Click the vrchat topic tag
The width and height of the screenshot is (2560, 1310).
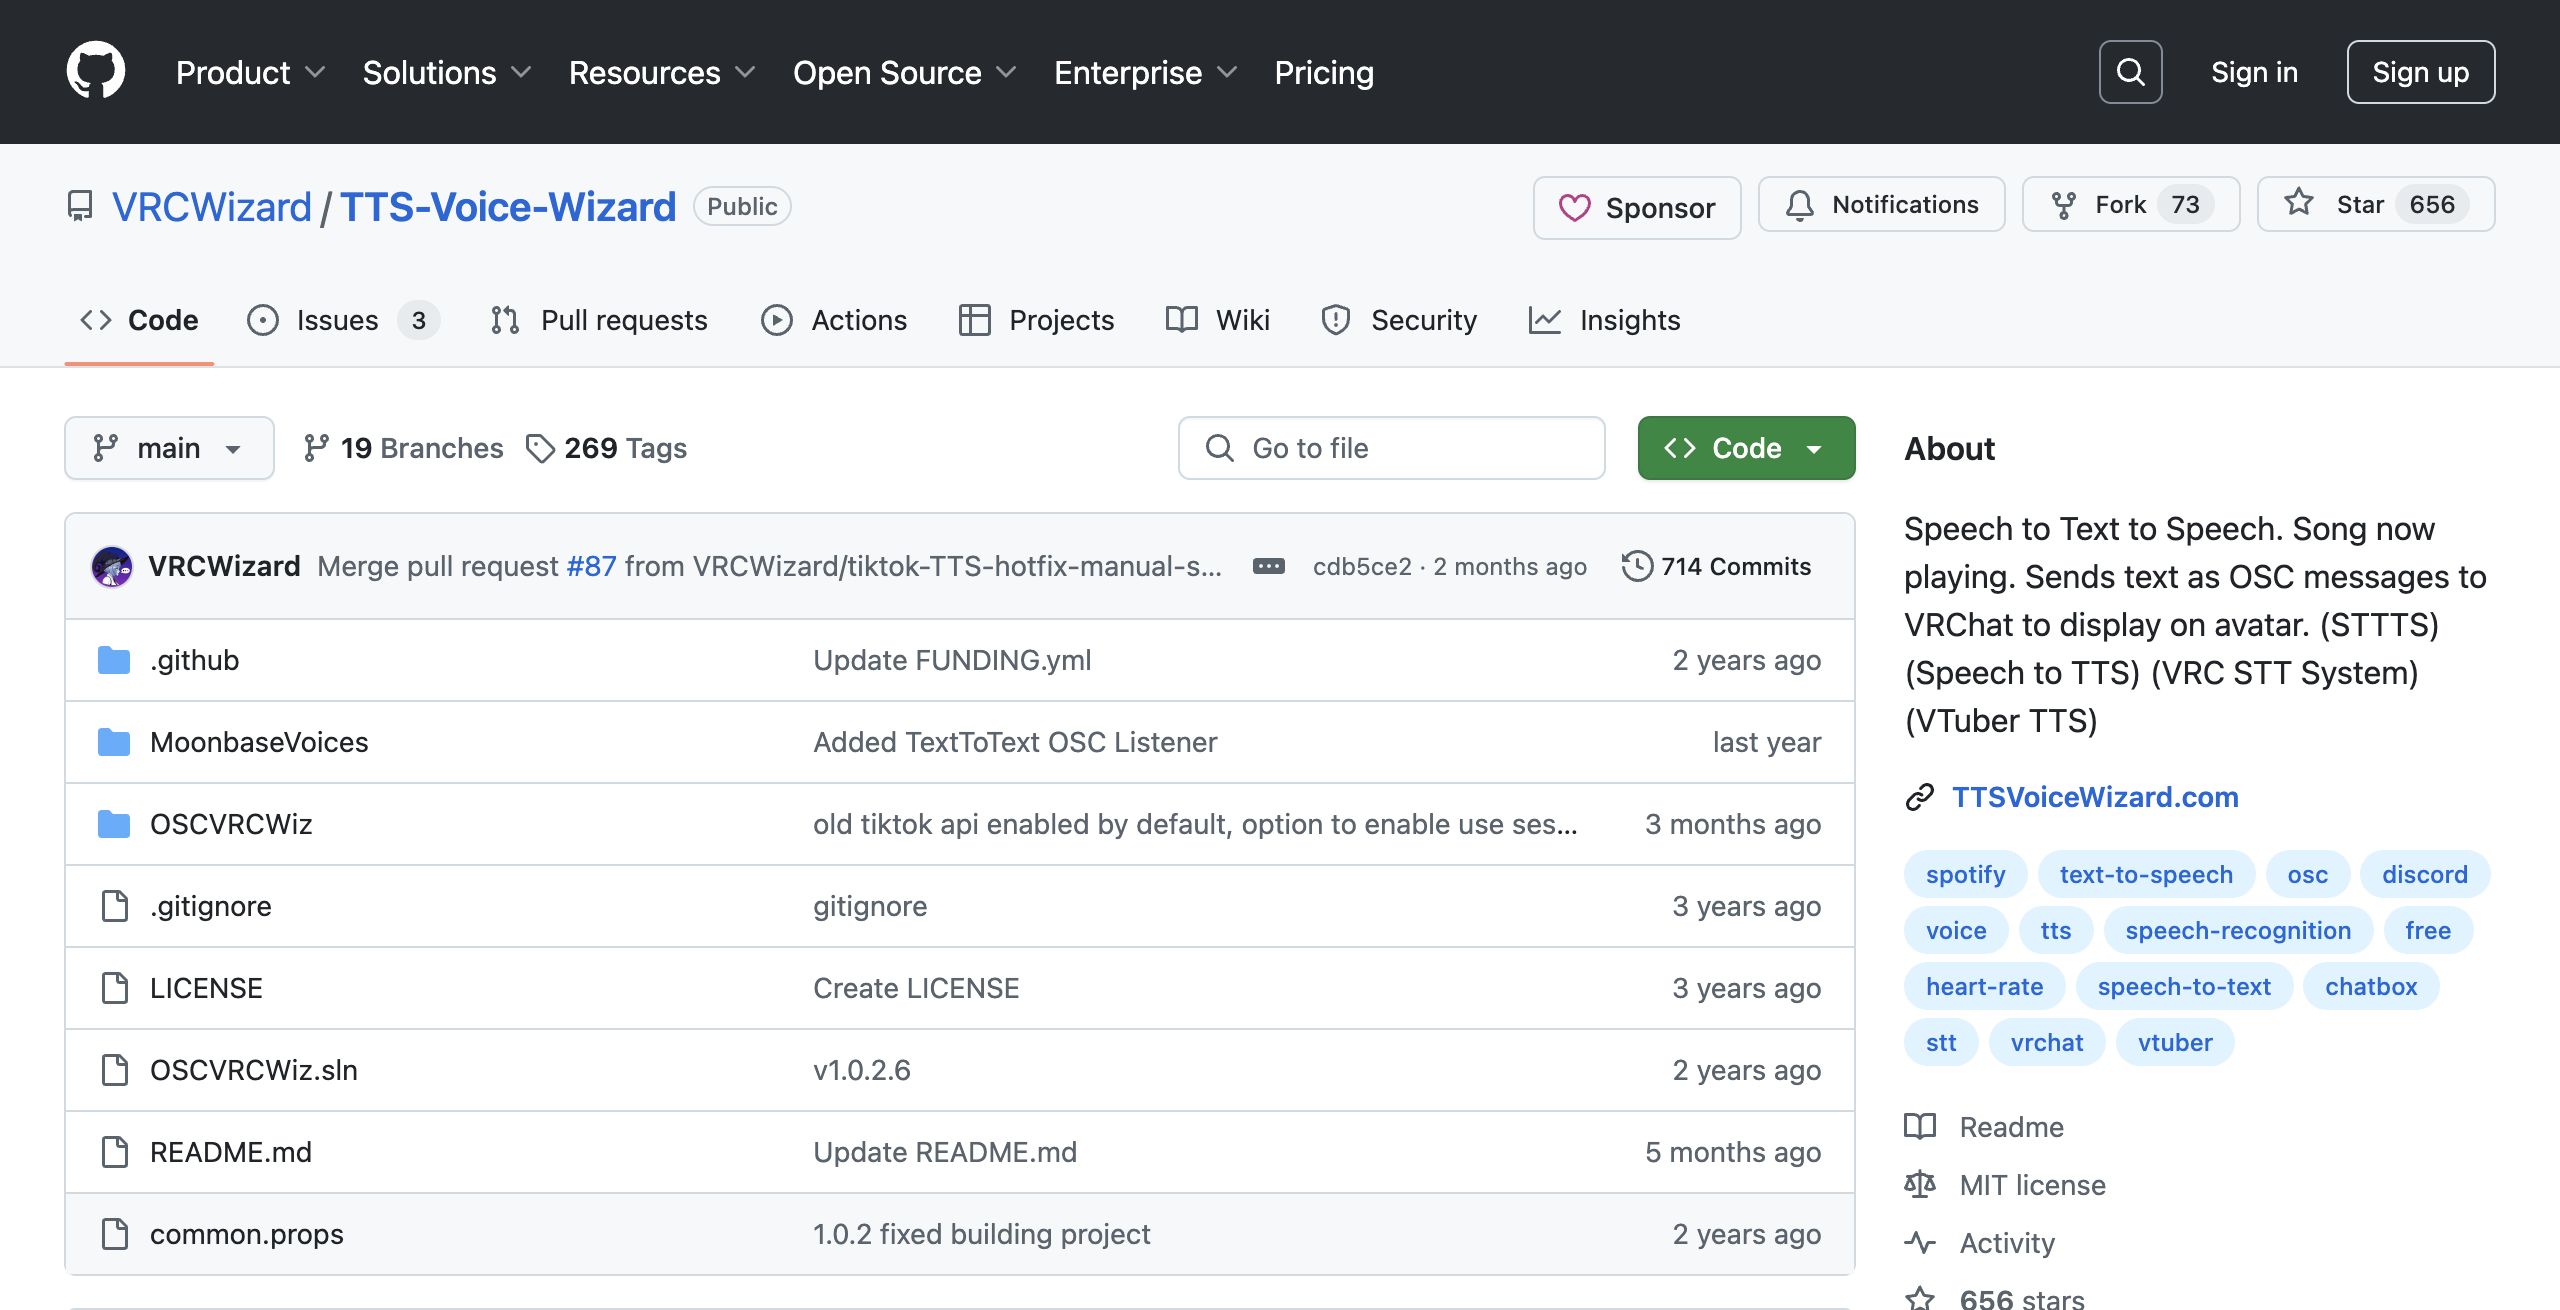click(2047, 1043)
